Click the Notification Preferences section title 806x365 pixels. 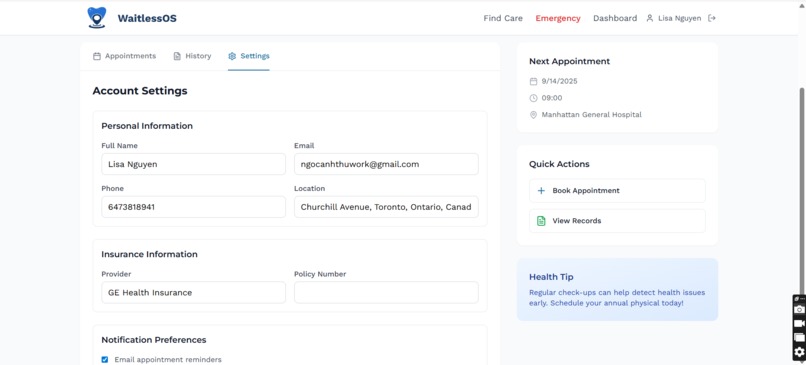tap(154, 340)
